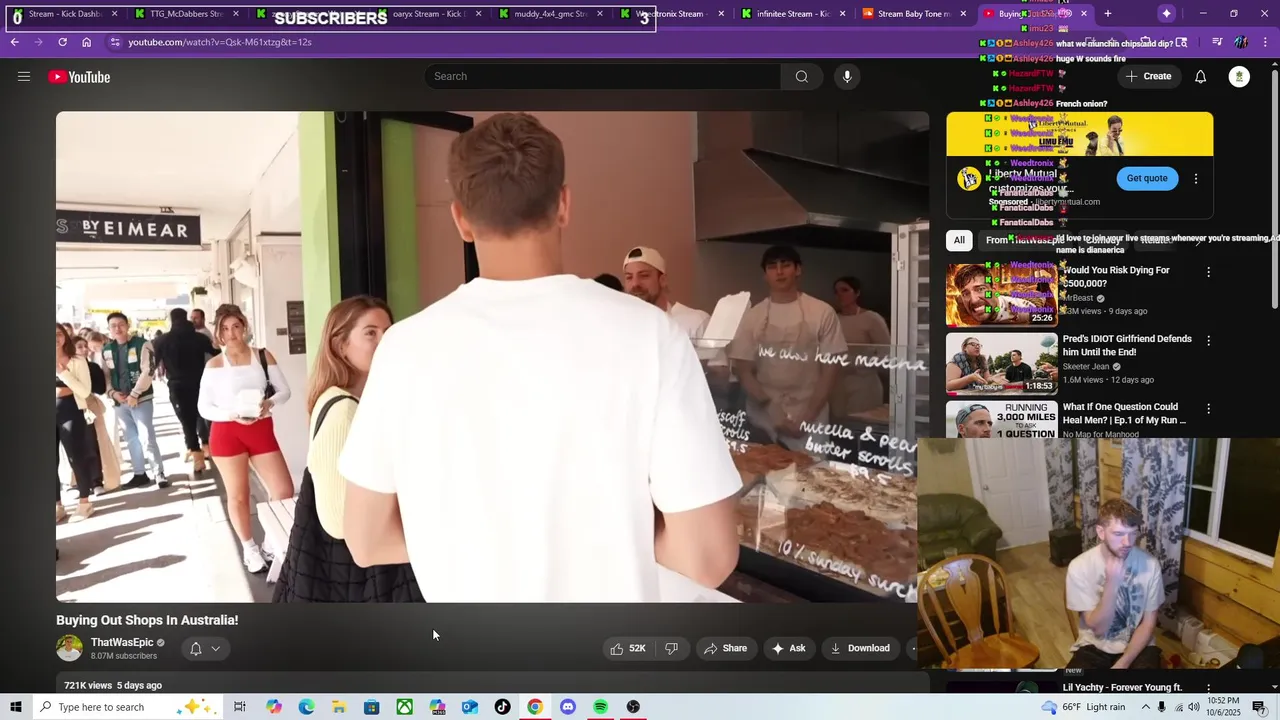Open the Windows notification center

click(1259, 707)
